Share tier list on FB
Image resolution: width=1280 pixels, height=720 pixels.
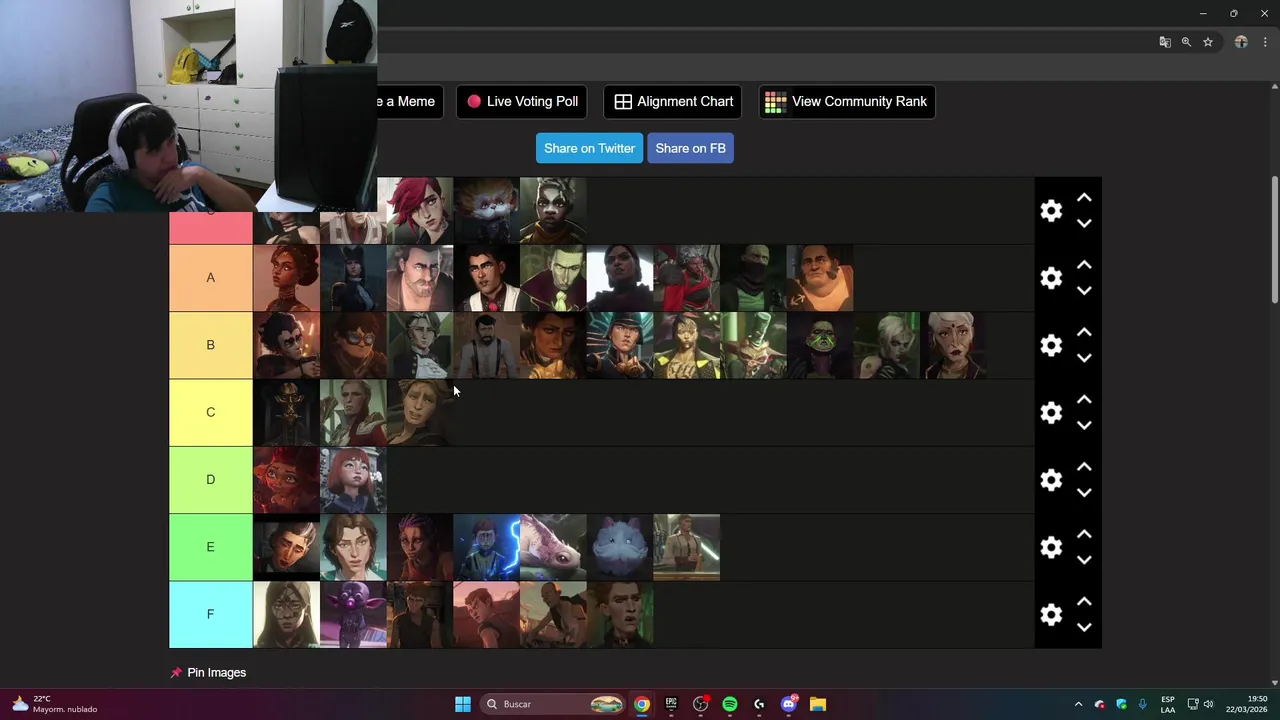click(x=690, y=148)
